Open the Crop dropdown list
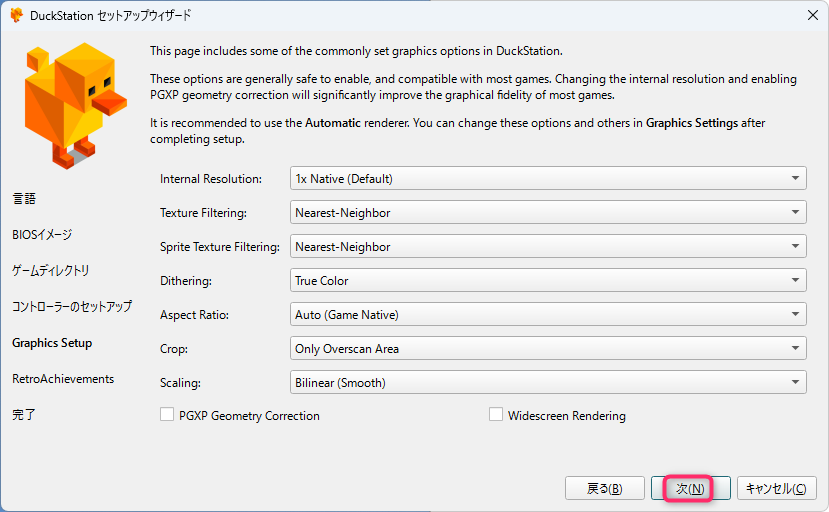829x512 pixels. (x=547, y=349)
